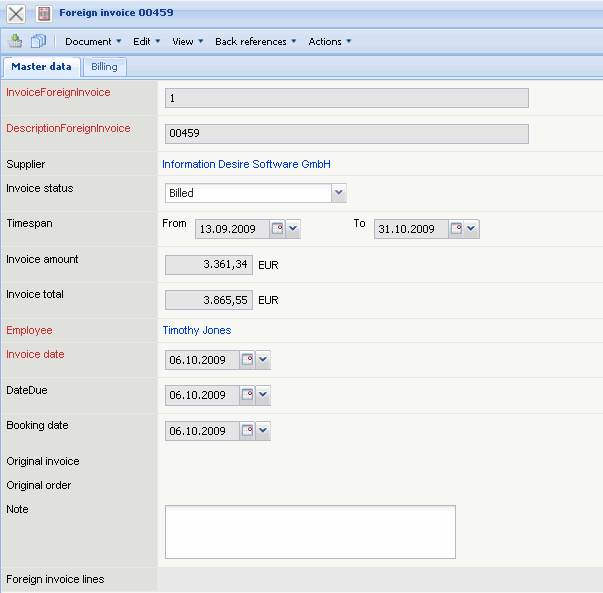The image size is (603, 593).
Task: Open the Invoice date calendar picker
Action: pyautogui.click(x=247, y=360)
